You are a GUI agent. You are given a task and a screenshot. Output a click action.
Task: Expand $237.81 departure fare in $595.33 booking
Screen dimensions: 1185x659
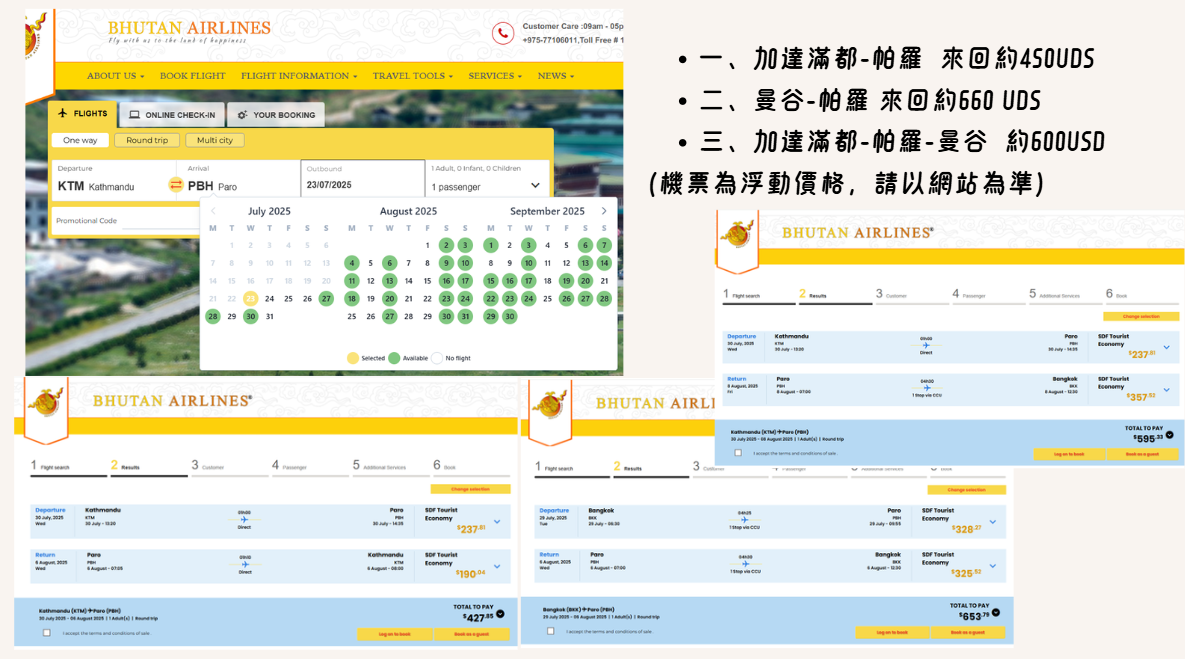[x=1167, y=348]
